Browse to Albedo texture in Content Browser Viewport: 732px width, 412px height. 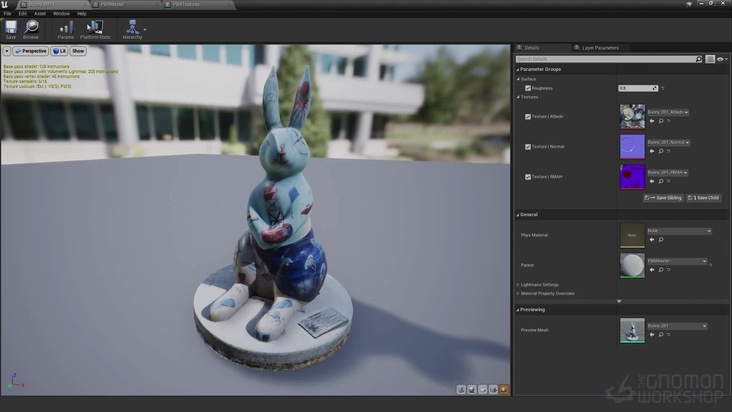pos(661,121)
